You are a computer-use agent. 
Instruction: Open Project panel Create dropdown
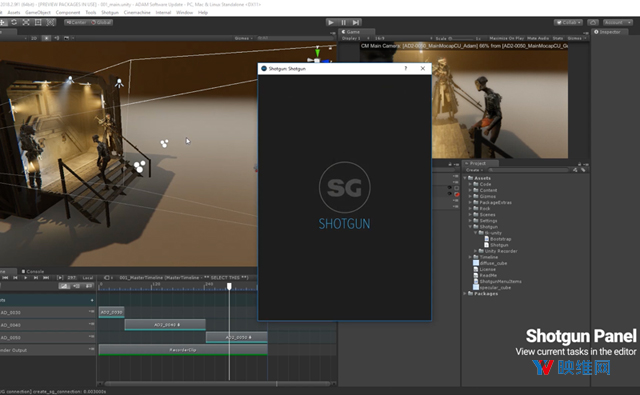click(474, 170)
